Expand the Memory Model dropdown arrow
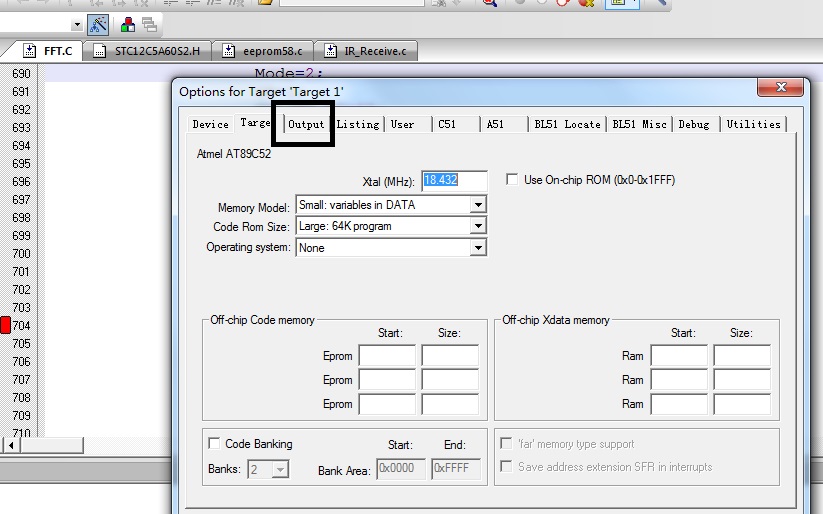Screen dimensions: 823x514 478,205
